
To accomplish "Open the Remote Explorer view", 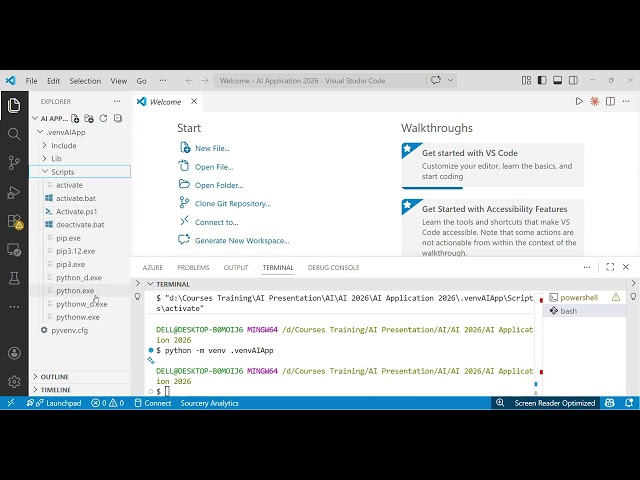I will (x=14, y=250).
